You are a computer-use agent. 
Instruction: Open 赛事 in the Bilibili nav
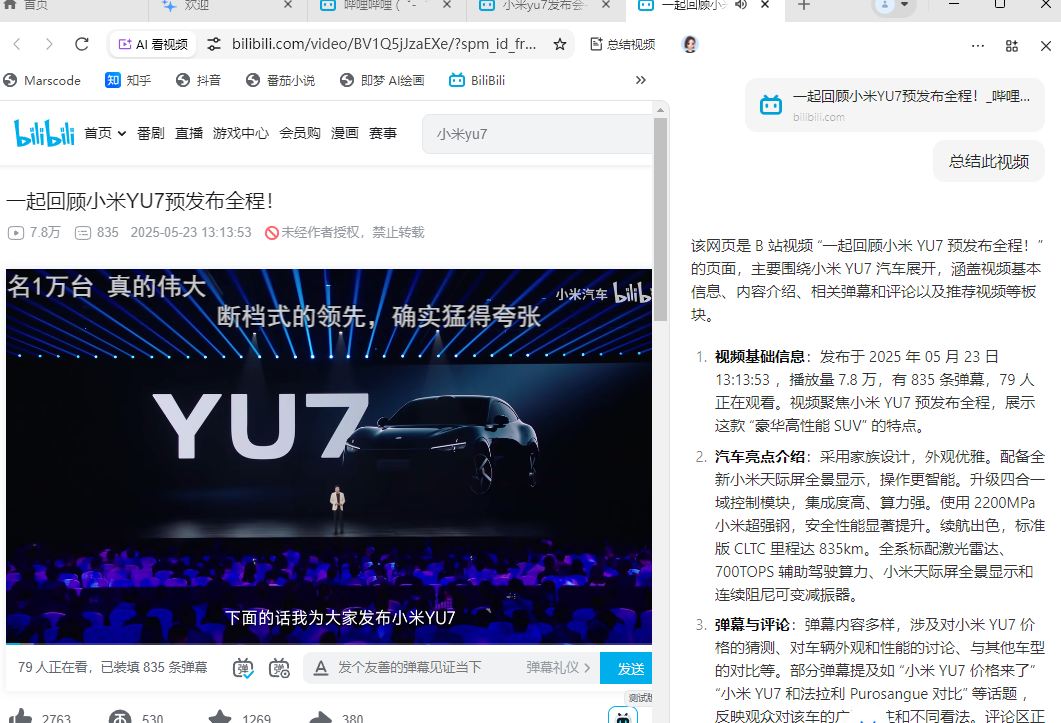pyautogui.click(x=383, y=133)
